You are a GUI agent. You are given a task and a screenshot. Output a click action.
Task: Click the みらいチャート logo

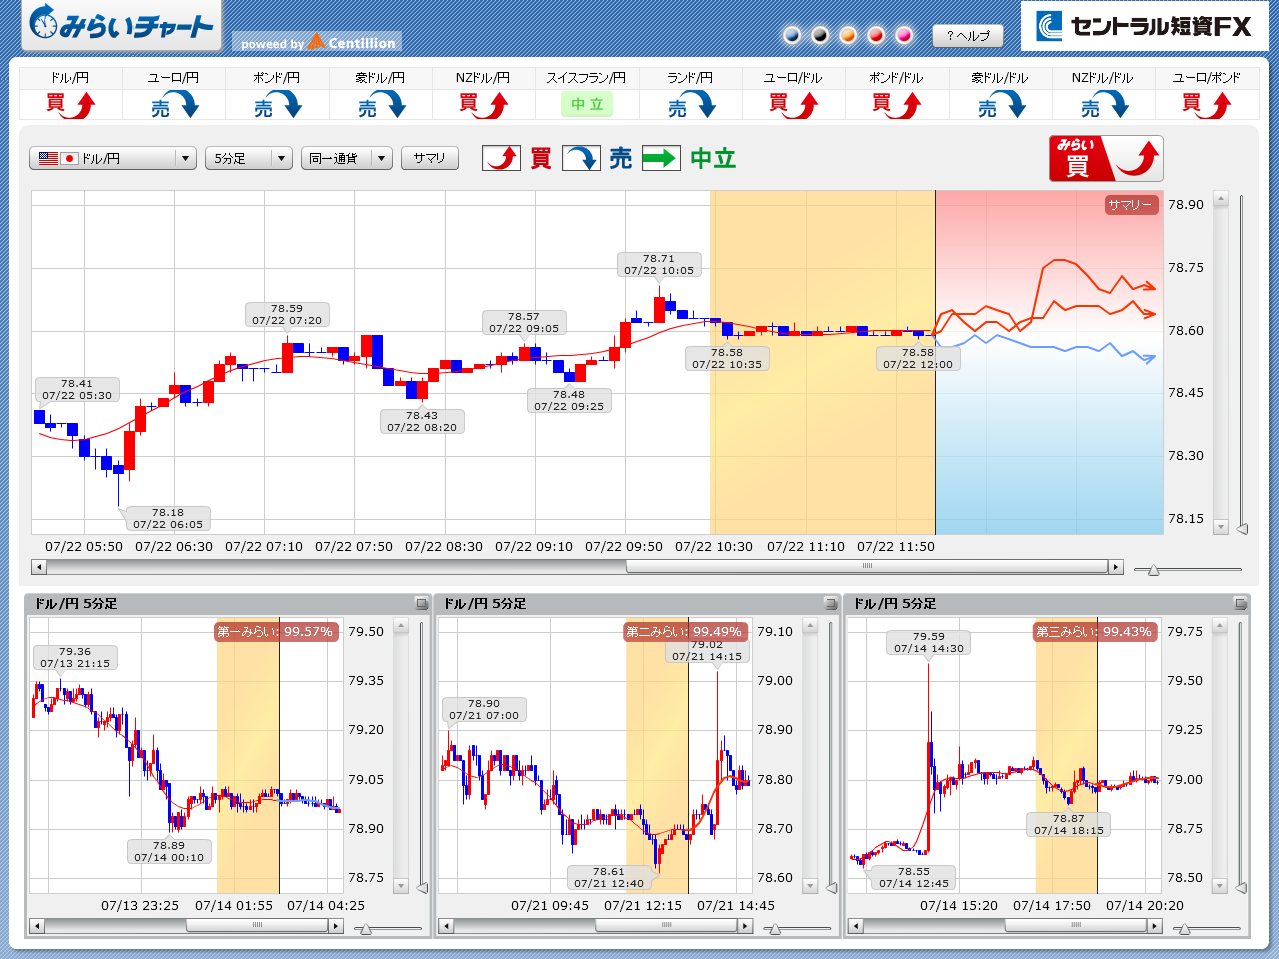point(122,26)
